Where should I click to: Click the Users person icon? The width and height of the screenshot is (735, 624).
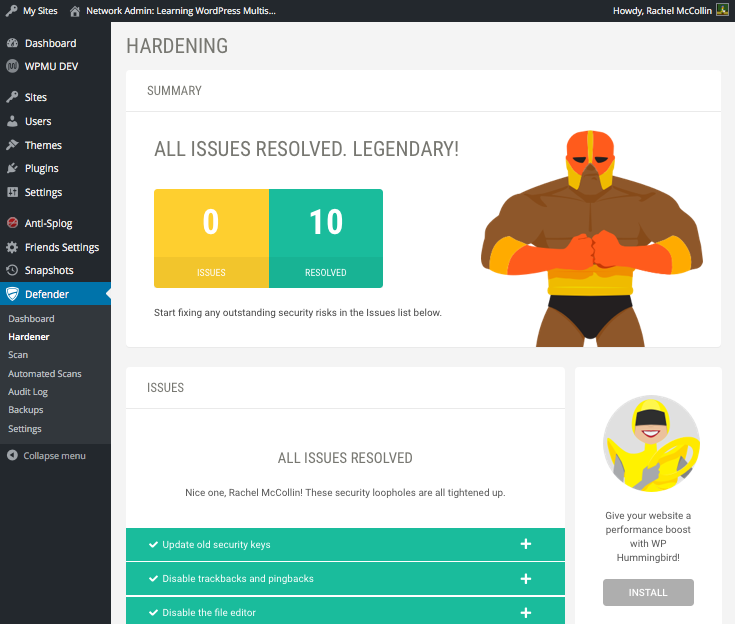[x=13, y=121]
